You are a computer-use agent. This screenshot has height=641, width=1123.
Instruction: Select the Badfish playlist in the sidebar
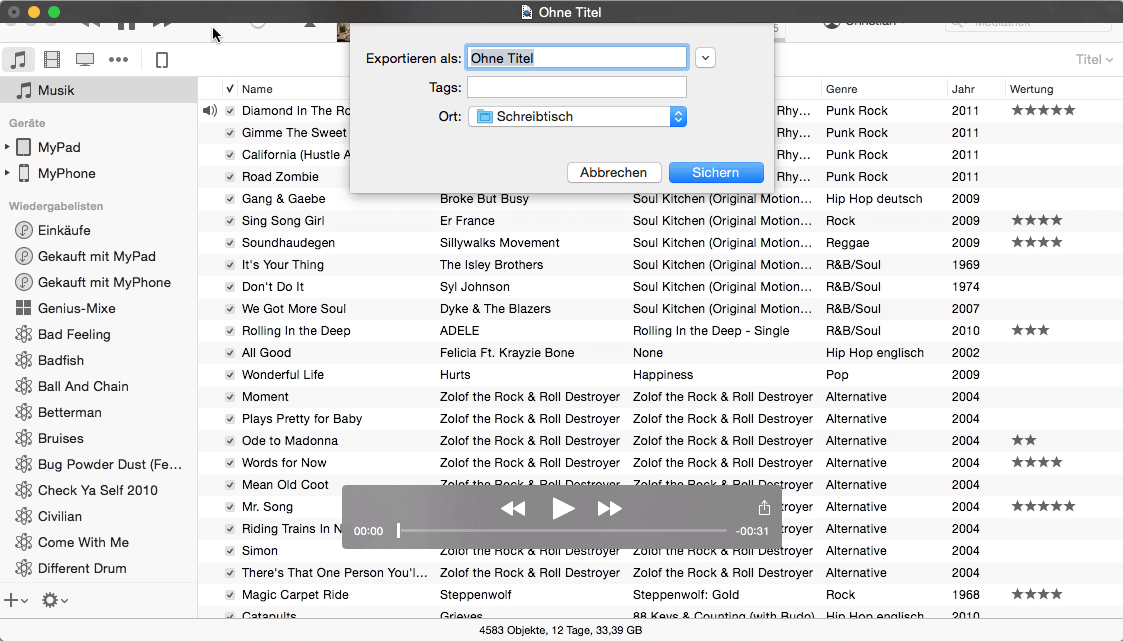pos(62,360)
